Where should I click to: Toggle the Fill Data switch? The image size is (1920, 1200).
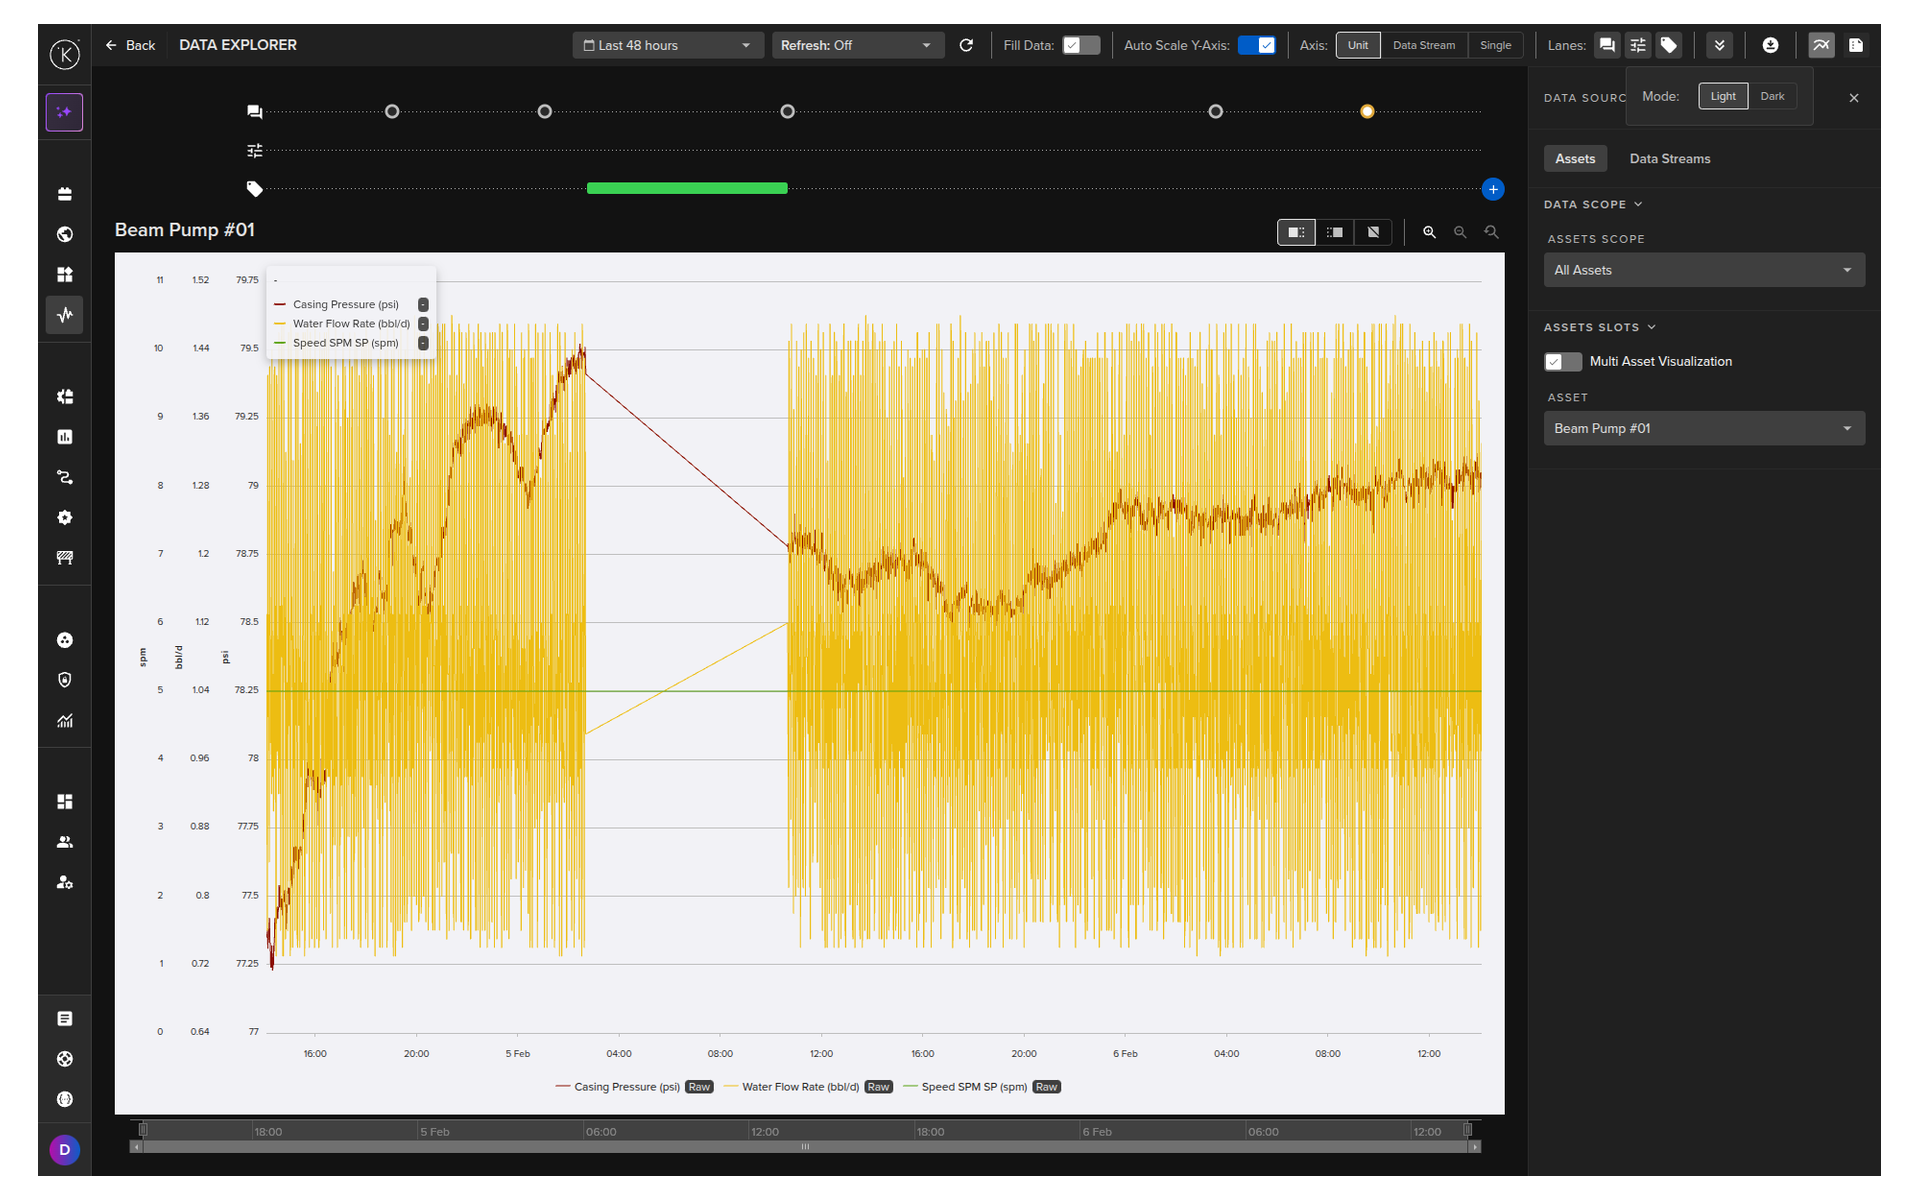tap(1080, 45)
